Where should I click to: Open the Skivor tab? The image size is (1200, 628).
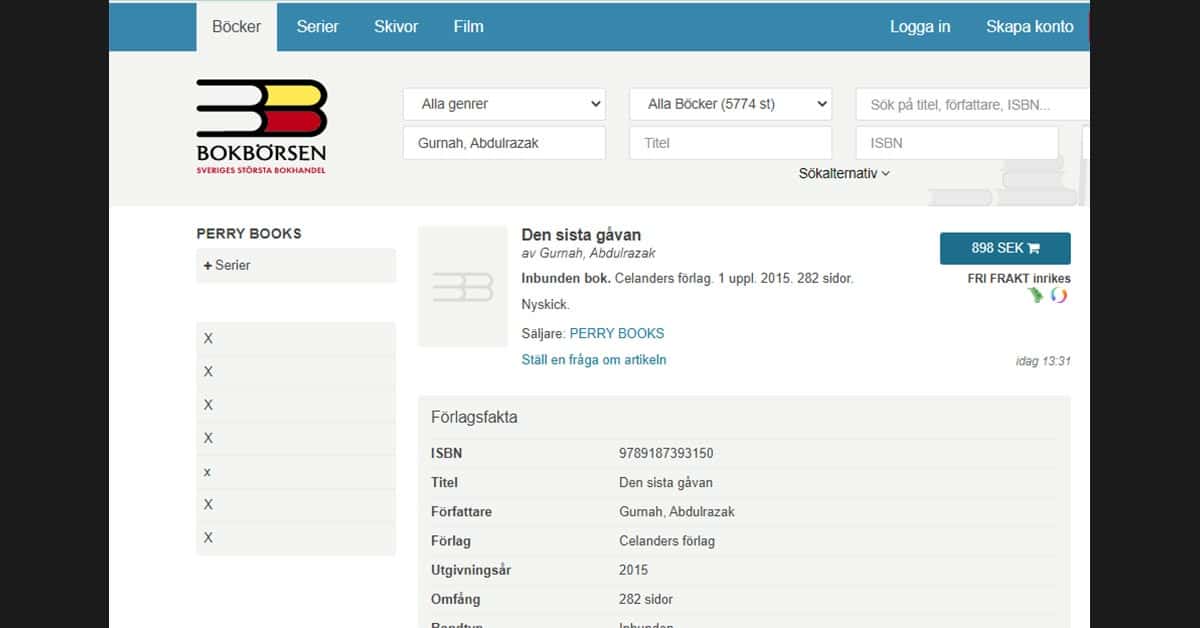pos(396,27)
